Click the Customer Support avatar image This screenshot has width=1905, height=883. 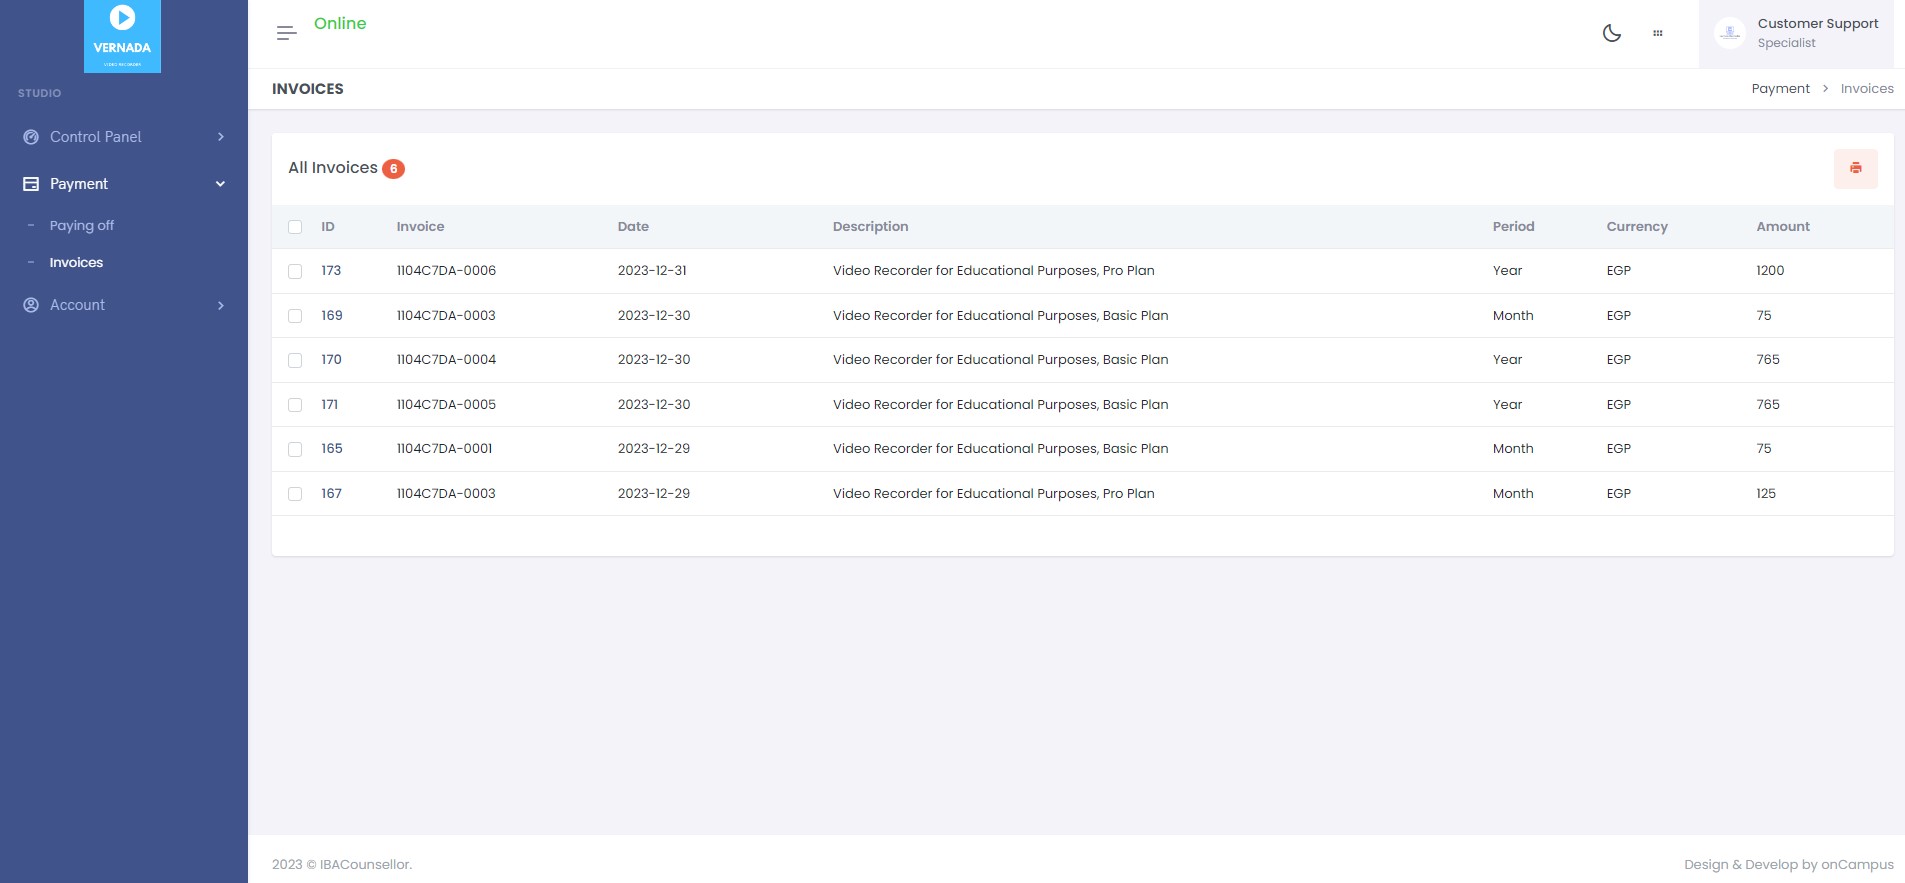1729,33
